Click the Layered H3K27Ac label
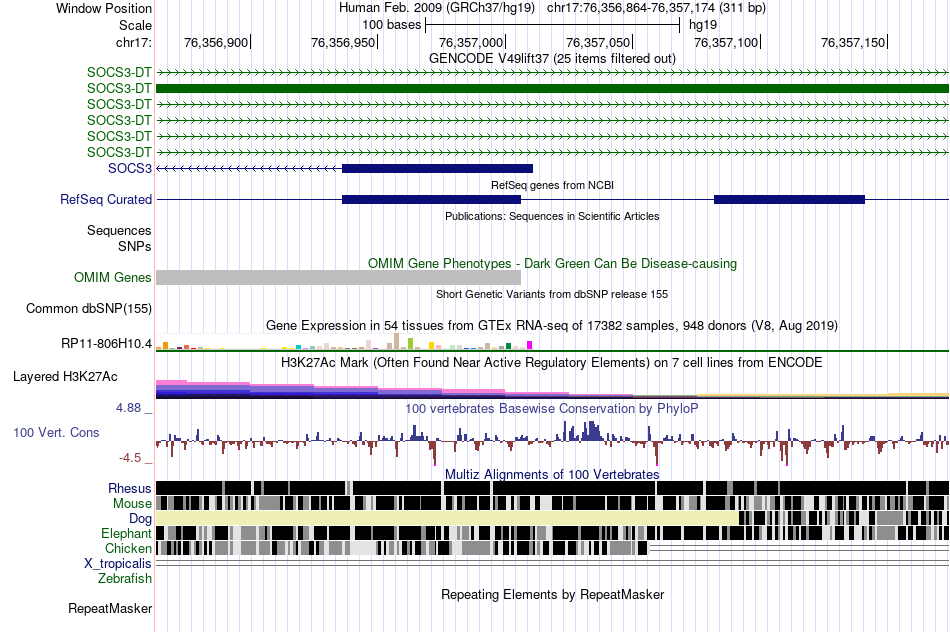The height and width of the screenshot is (632, 950). [x=65, y=376]
